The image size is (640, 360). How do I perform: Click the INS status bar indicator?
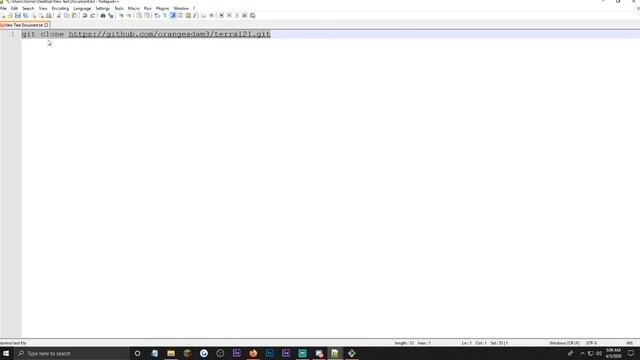pyautogui.click(x=629, y=343)
